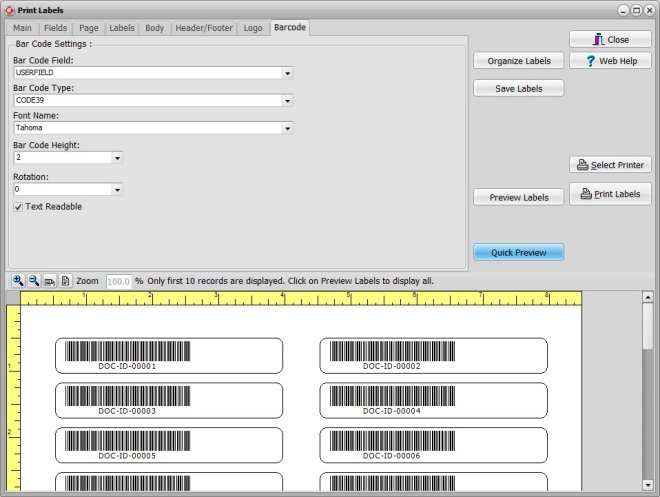Open the Fields tab

56,28
